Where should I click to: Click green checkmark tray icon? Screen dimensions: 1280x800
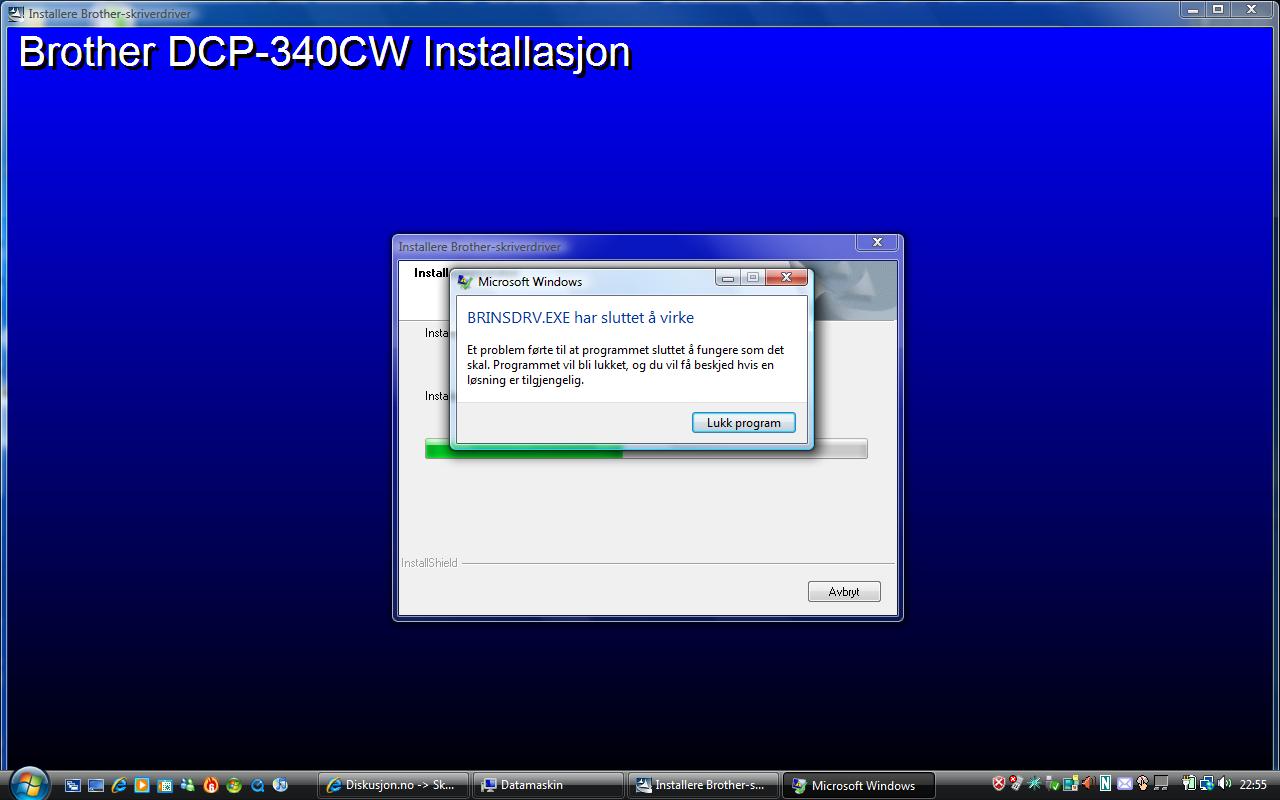pos(1053,783)
